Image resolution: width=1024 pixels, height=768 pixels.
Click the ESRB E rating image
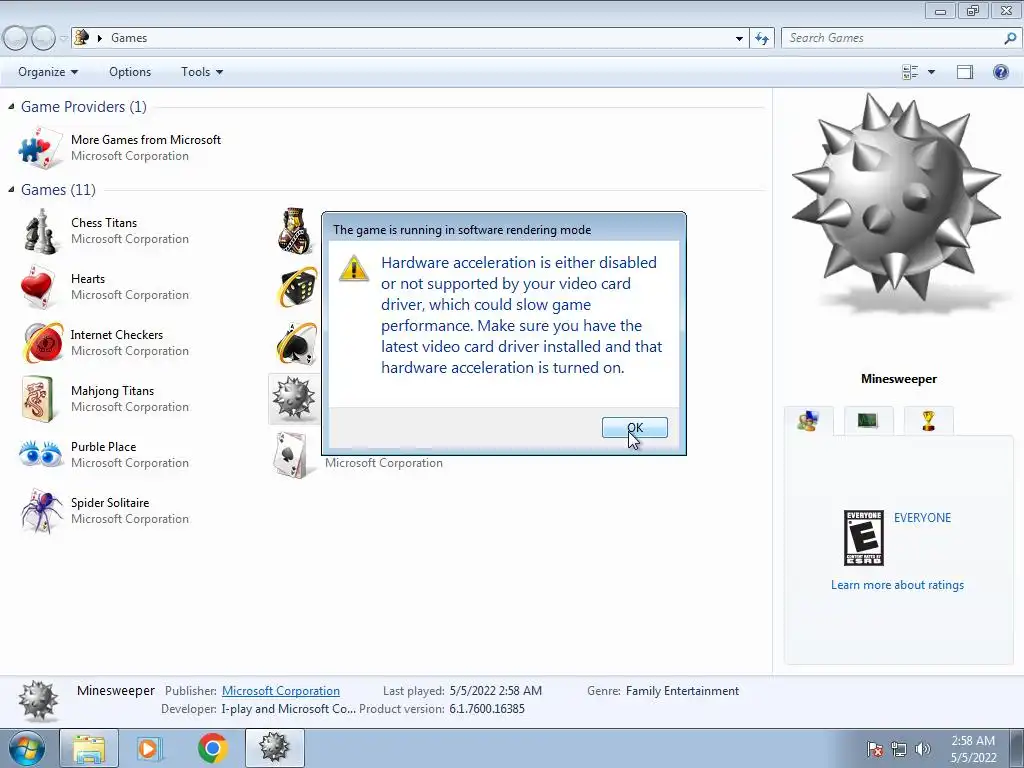pyautogui.click(x=863, y=537)
